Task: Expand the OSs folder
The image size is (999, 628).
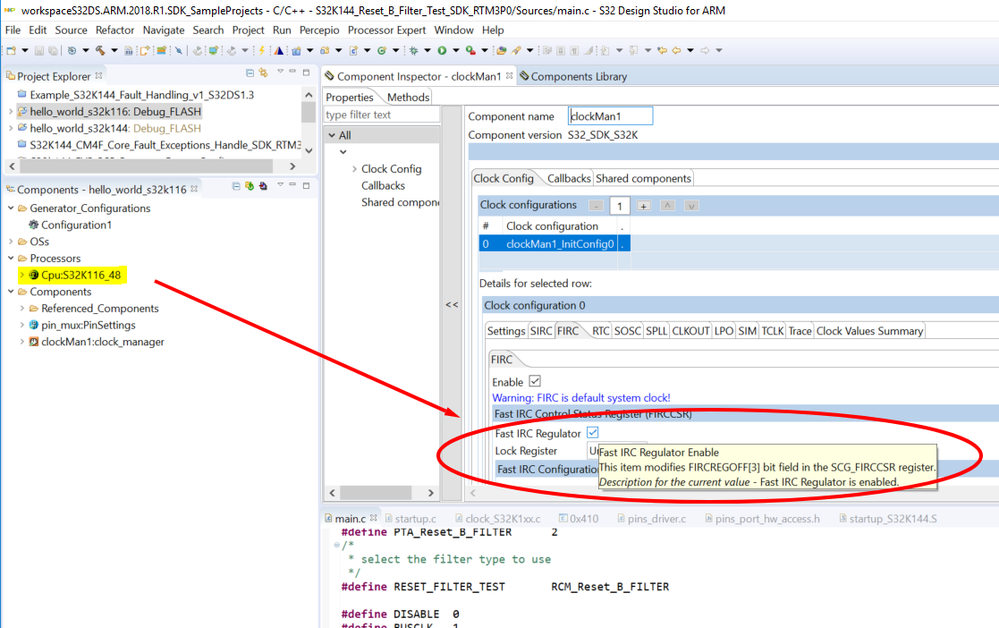Action: (11, 241)
